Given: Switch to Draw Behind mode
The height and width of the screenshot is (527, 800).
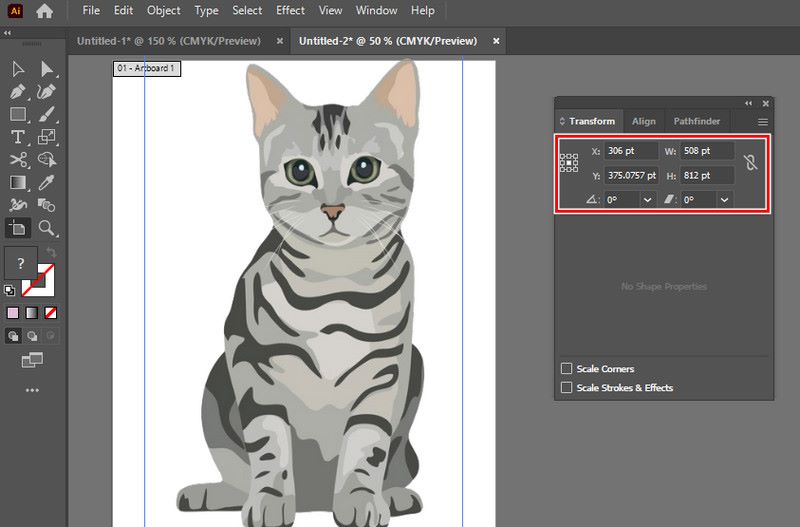Looking at the screenshot, I should tap(32, 336).
